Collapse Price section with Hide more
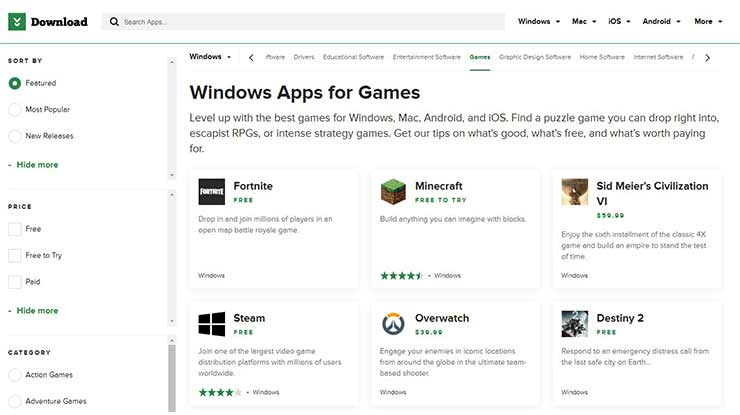The width and height of the screenshot is (740, 415). pos(37,311)
